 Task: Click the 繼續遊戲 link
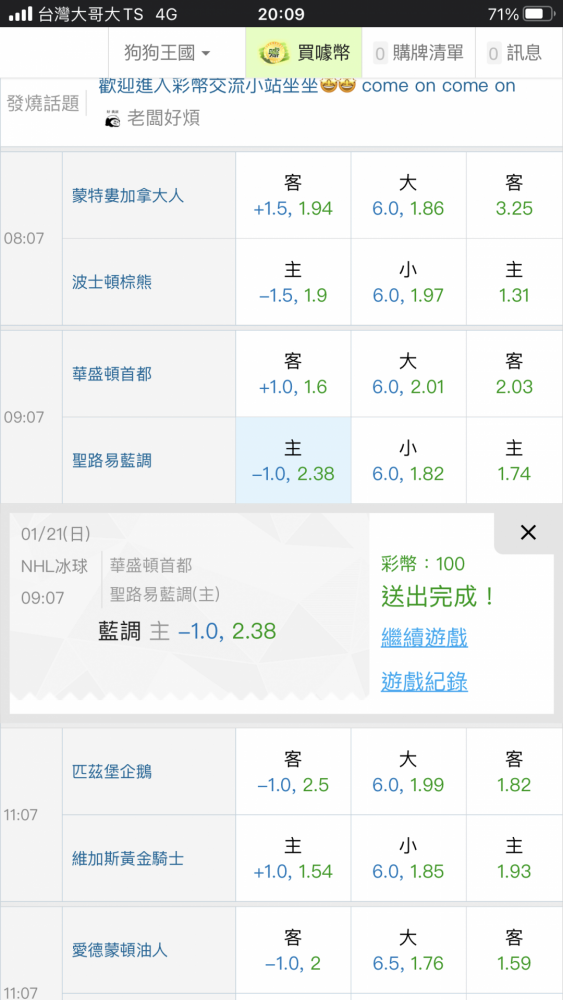[424, 636]
